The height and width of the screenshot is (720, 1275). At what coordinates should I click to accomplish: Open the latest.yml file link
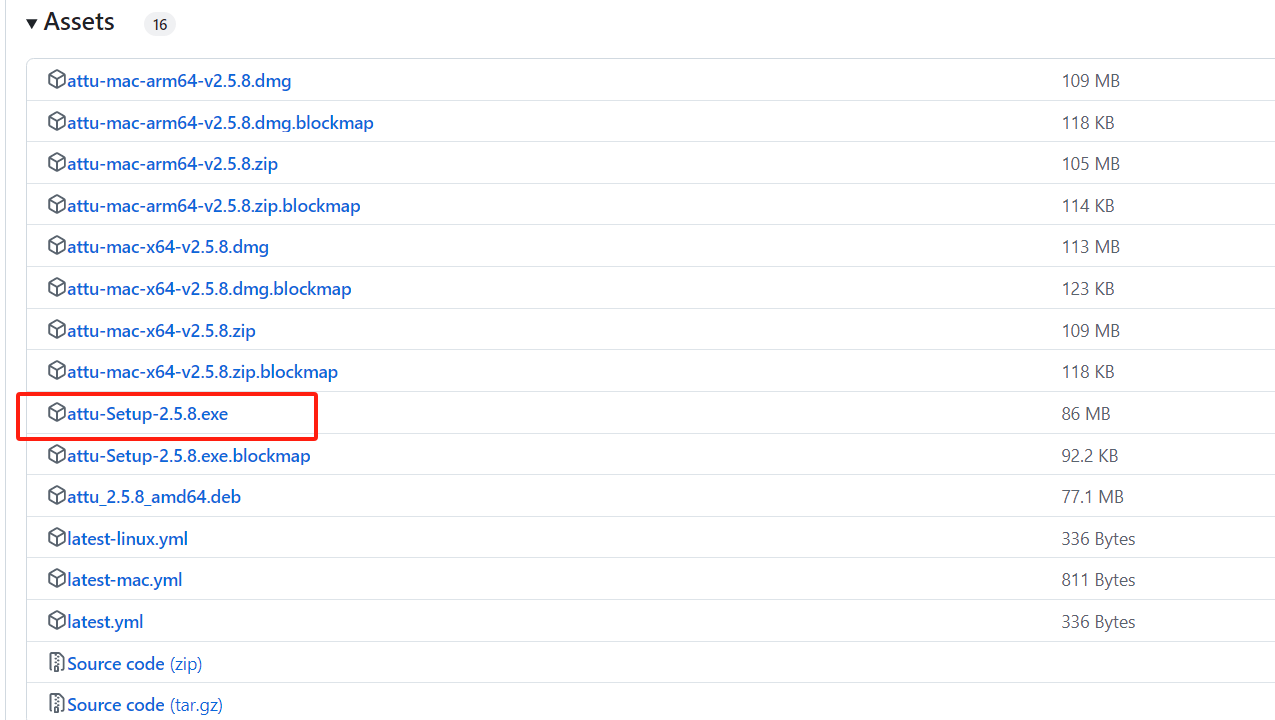[105, 622]
